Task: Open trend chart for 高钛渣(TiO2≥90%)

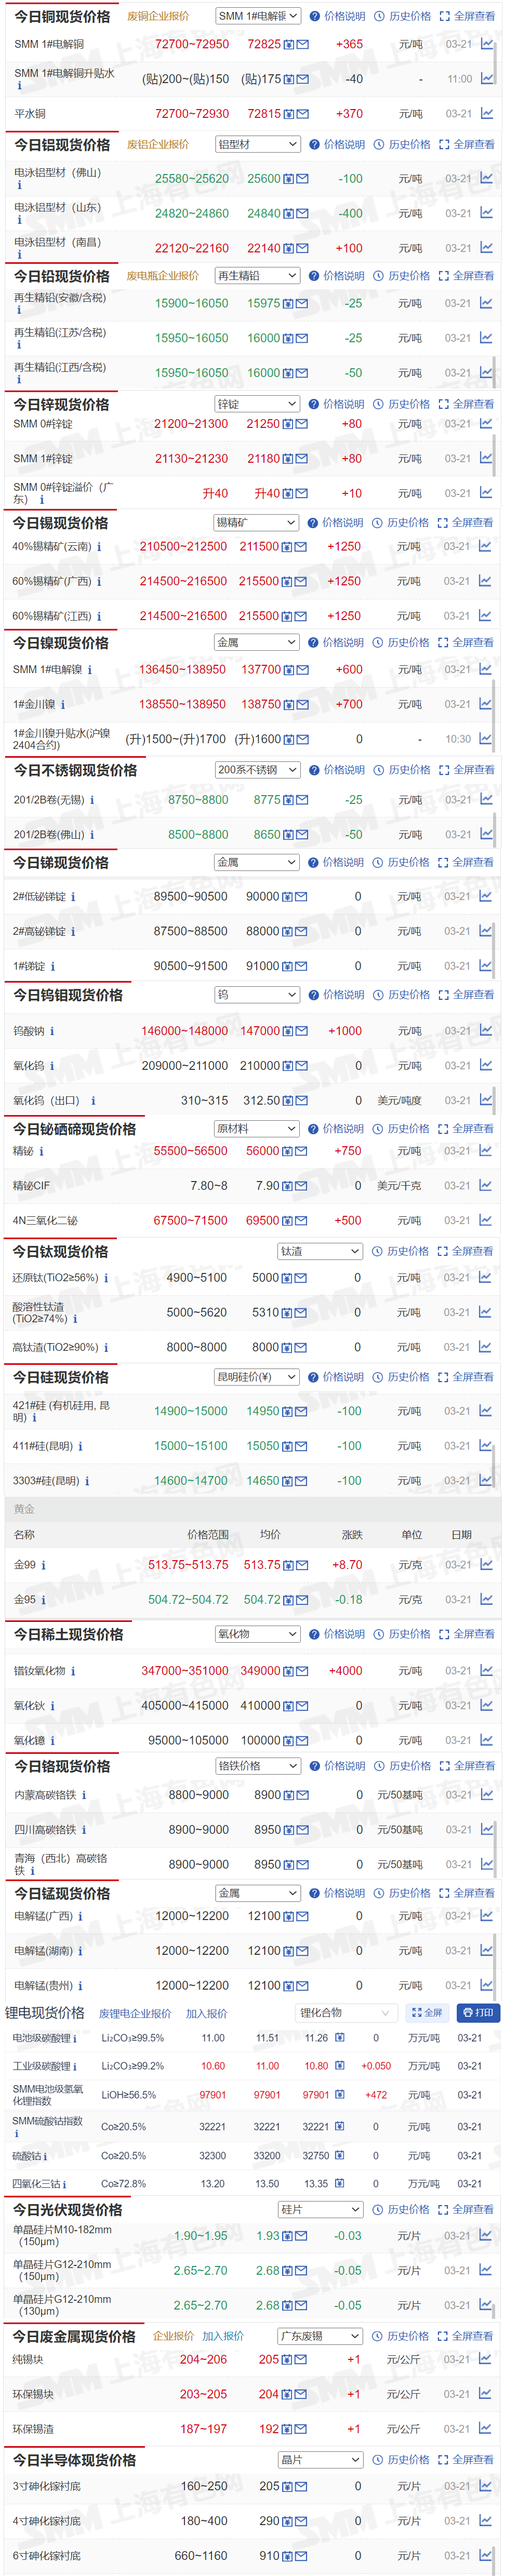Action: click(x=485, y=1347)
